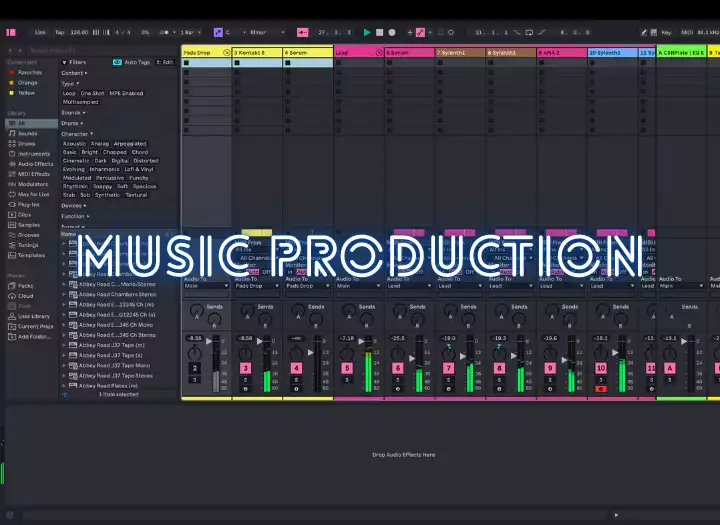This screenshot has height=525, width=720.
Task: Open the Minor scale name dropdown
Action: tap(267, 33)
